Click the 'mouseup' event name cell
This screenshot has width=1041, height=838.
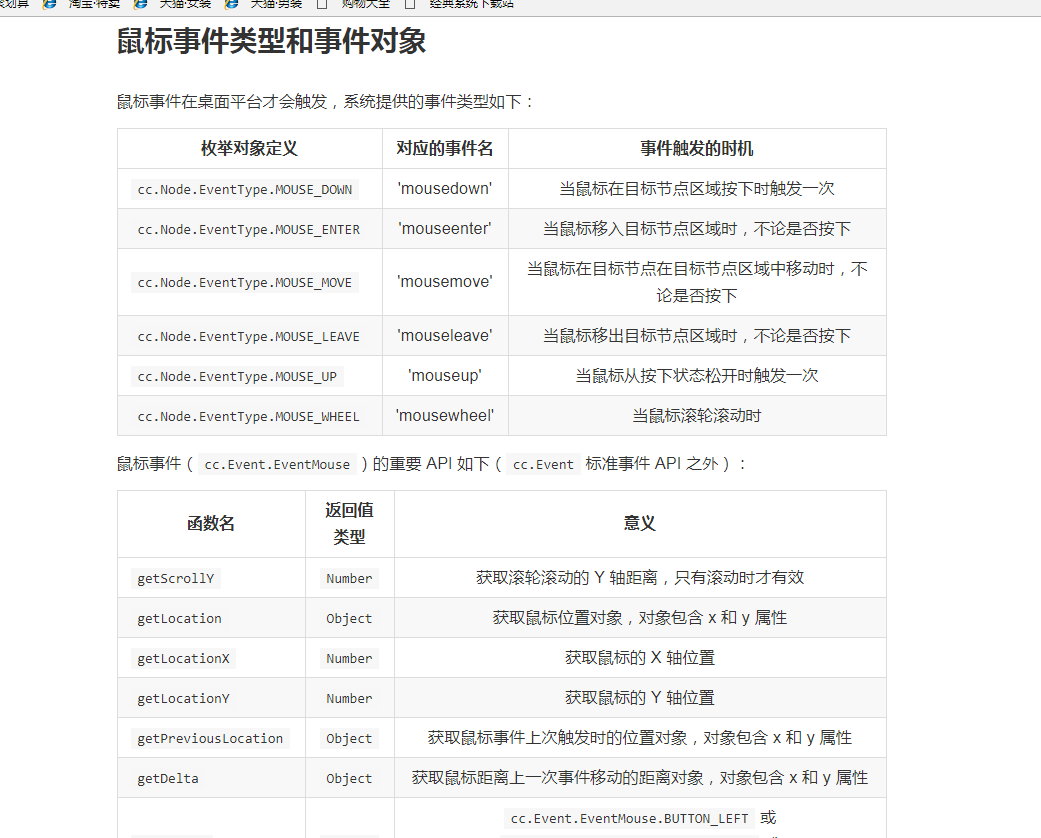(445, 376)
